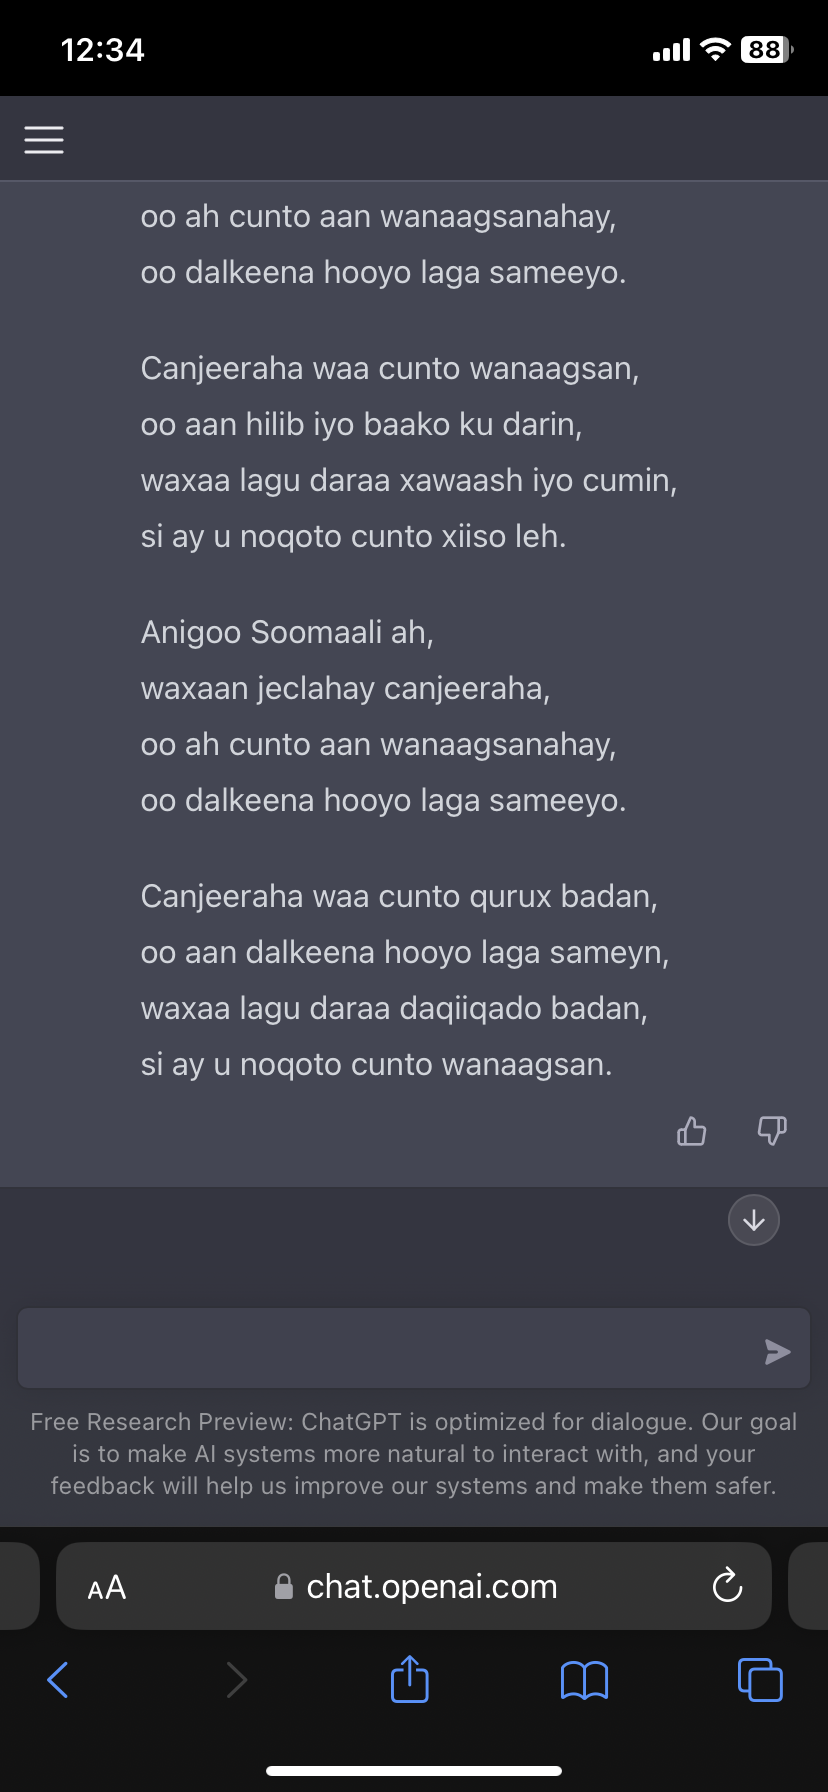Reload the chat.openai.com page
The height and width of the screenshot is (1792, 828).
coord(727,1586)
